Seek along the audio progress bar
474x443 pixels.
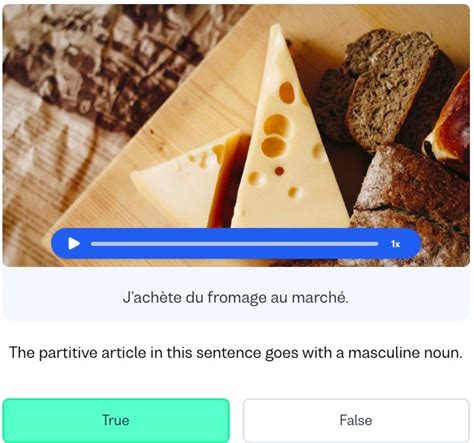234,244
